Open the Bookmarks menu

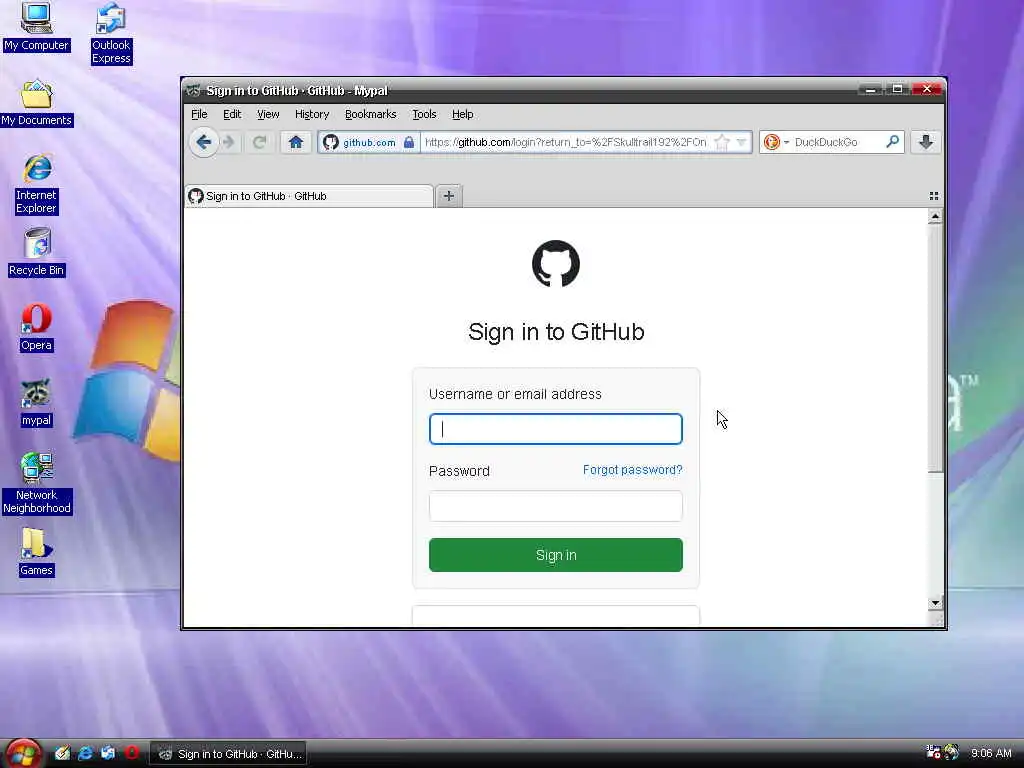(x=370, y=114)
